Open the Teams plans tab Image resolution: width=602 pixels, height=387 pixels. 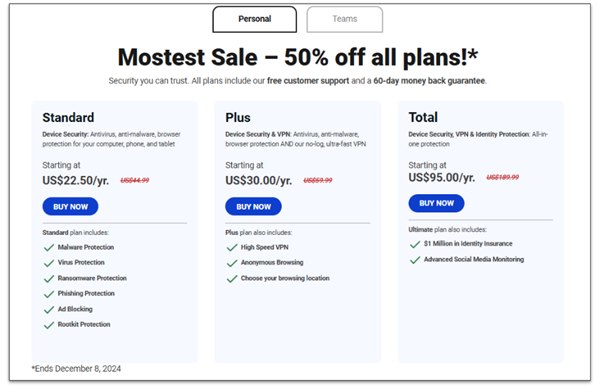[345, 19]
